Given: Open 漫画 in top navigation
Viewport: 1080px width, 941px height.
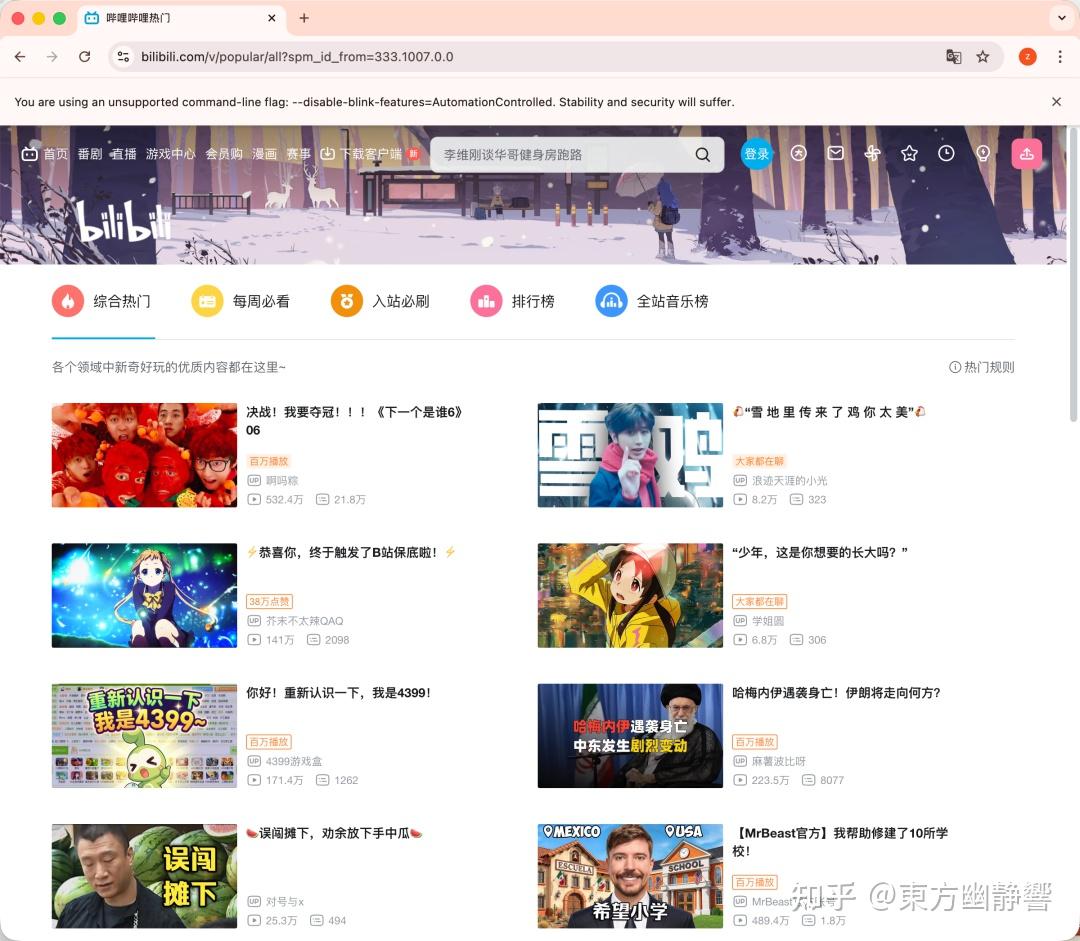Looking at the screenshot, I should pyautogui.click(x=264, y=154).
